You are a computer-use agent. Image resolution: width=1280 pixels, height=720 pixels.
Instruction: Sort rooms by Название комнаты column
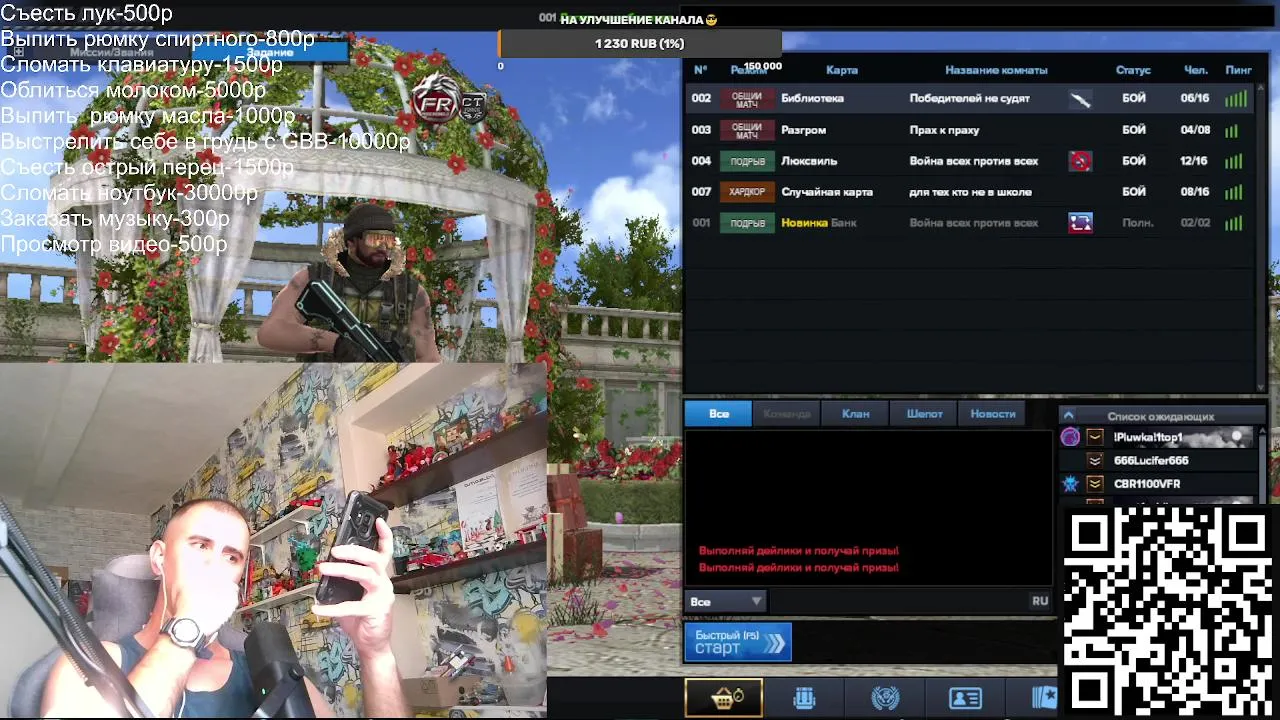click(x=996, y=70)
